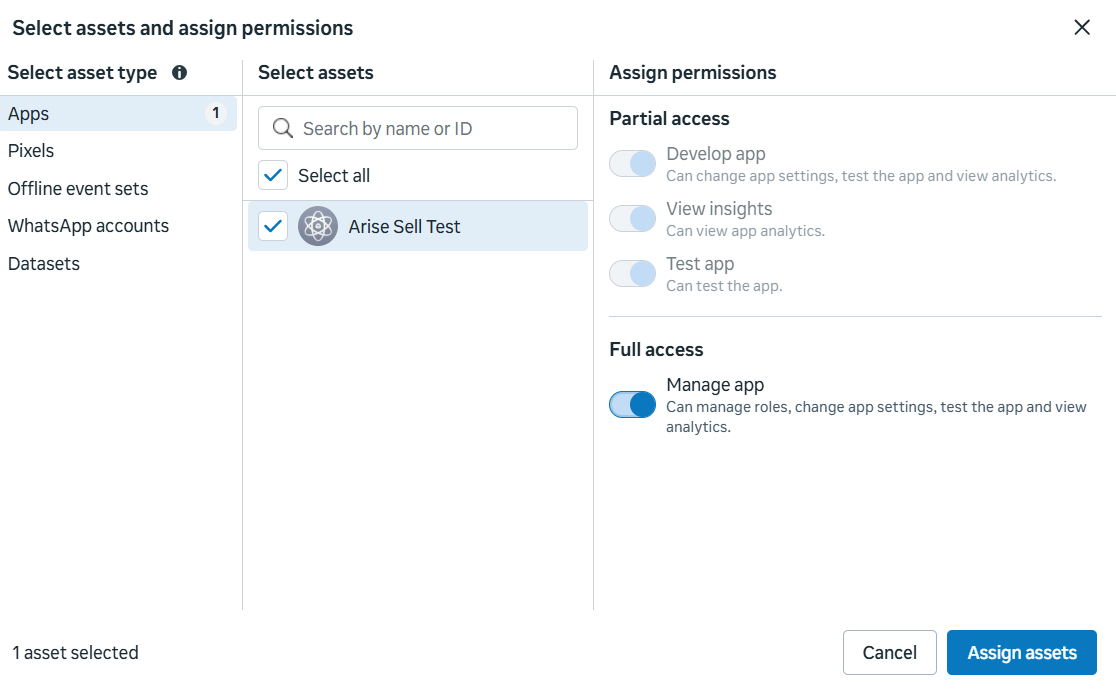Uncheck the Arise Sell Test checkbox
1116x692 pixels.
pos(273,226)
